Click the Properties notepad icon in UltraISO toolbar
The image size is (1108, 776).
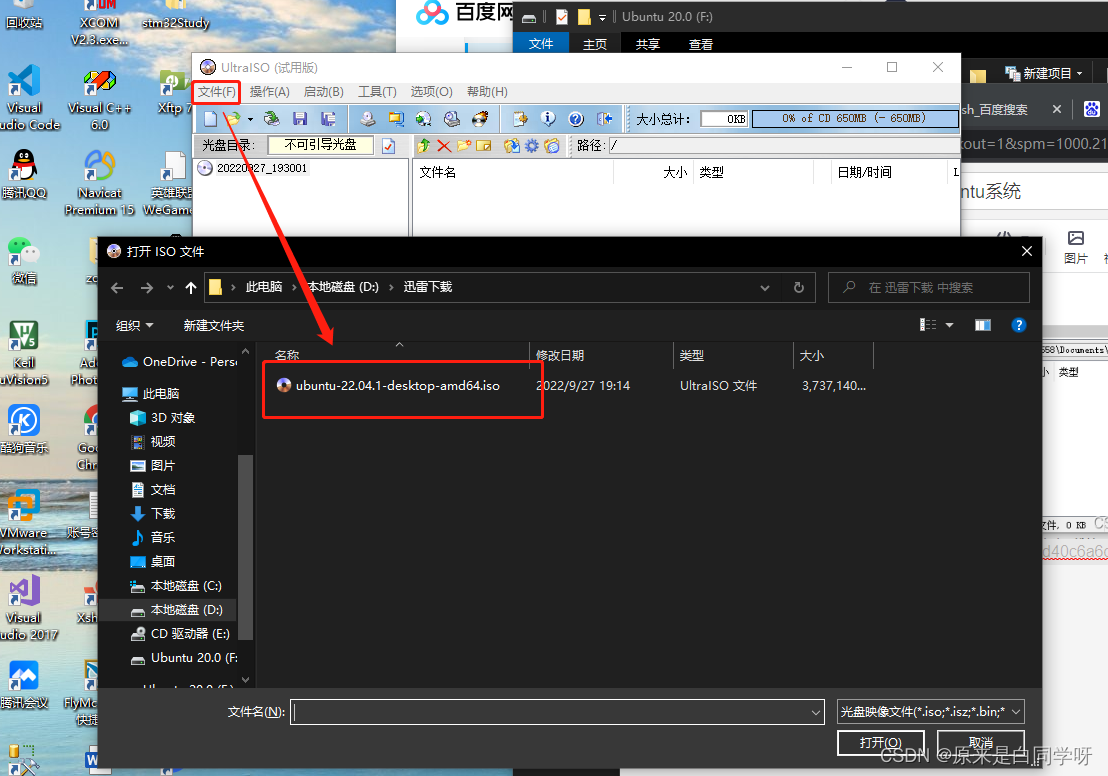(x=520, y=119)
